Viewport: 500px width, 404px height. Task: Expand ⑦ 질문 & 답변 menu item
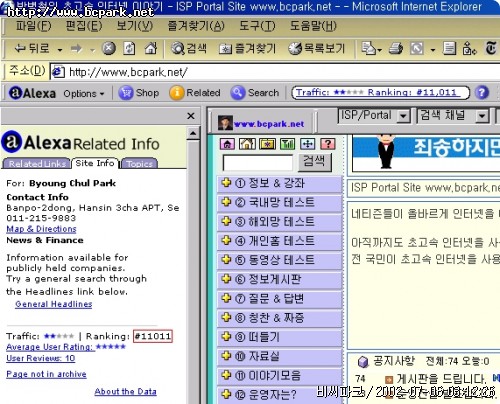[x=279, y=298]
